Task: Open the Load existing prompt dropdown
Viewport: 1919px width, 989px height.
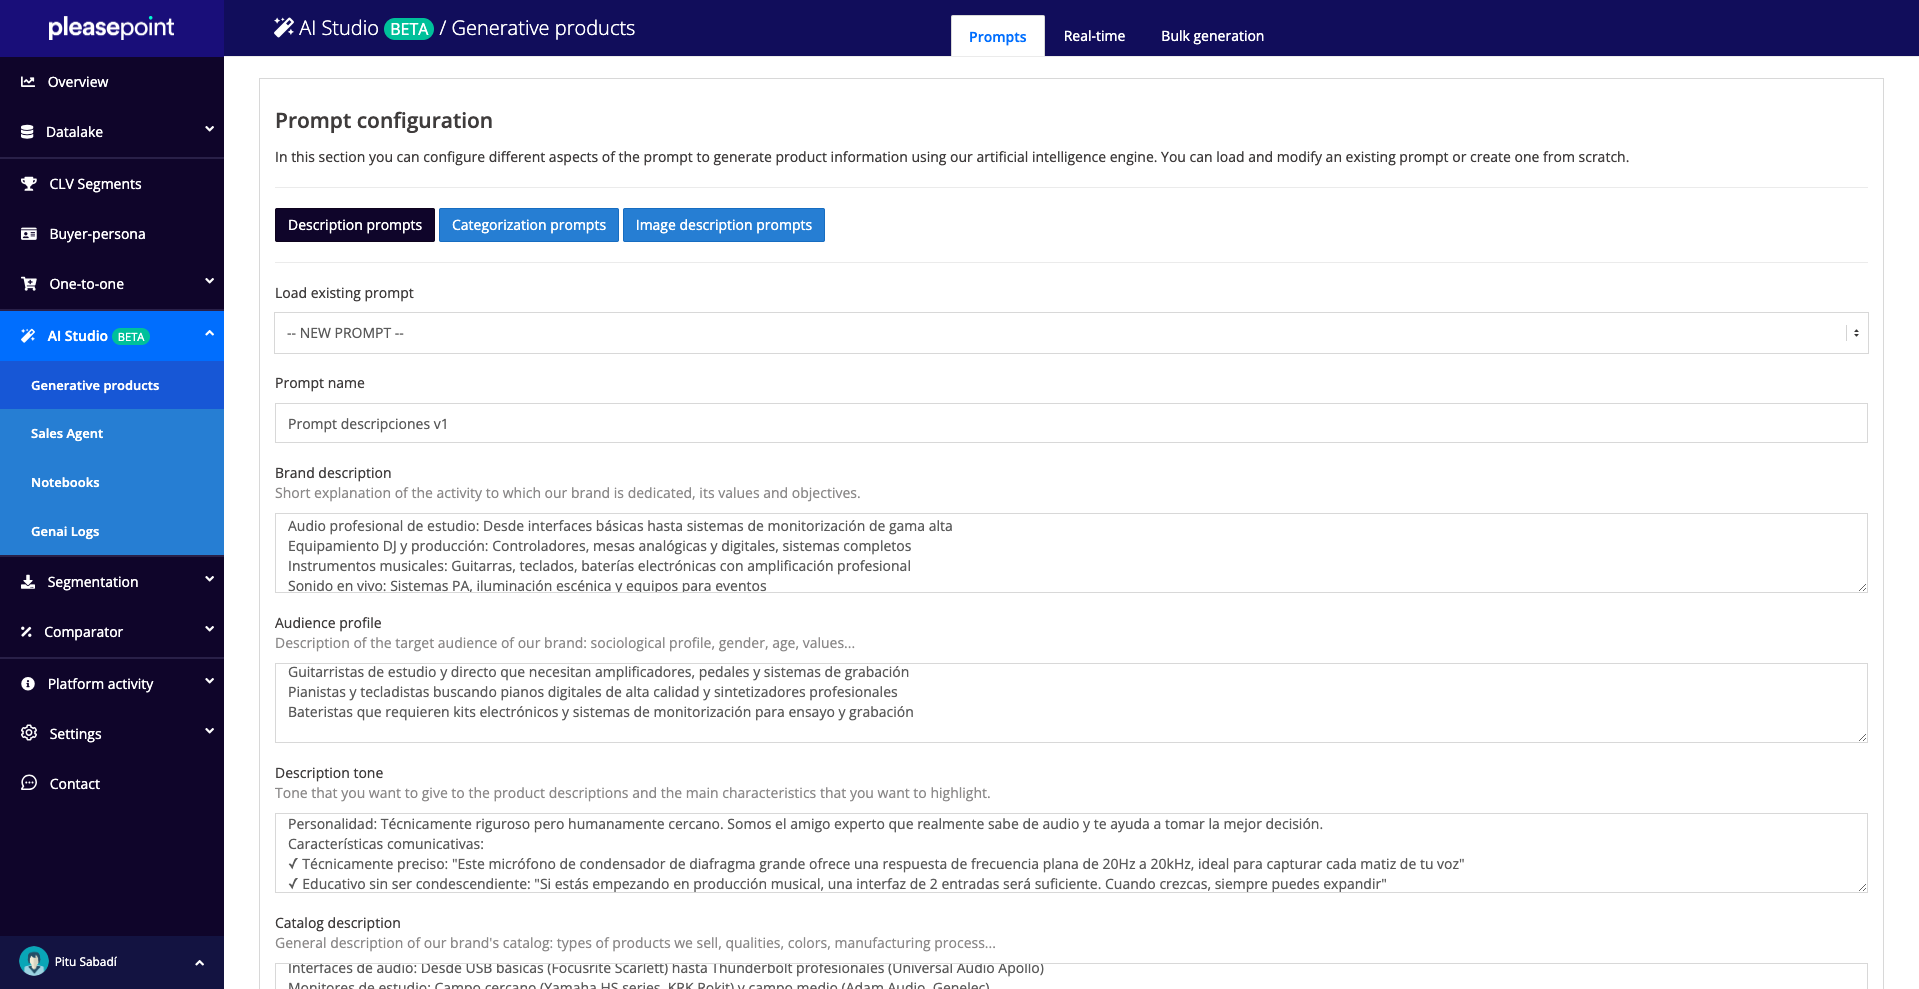Action: tap(1070, 333)
